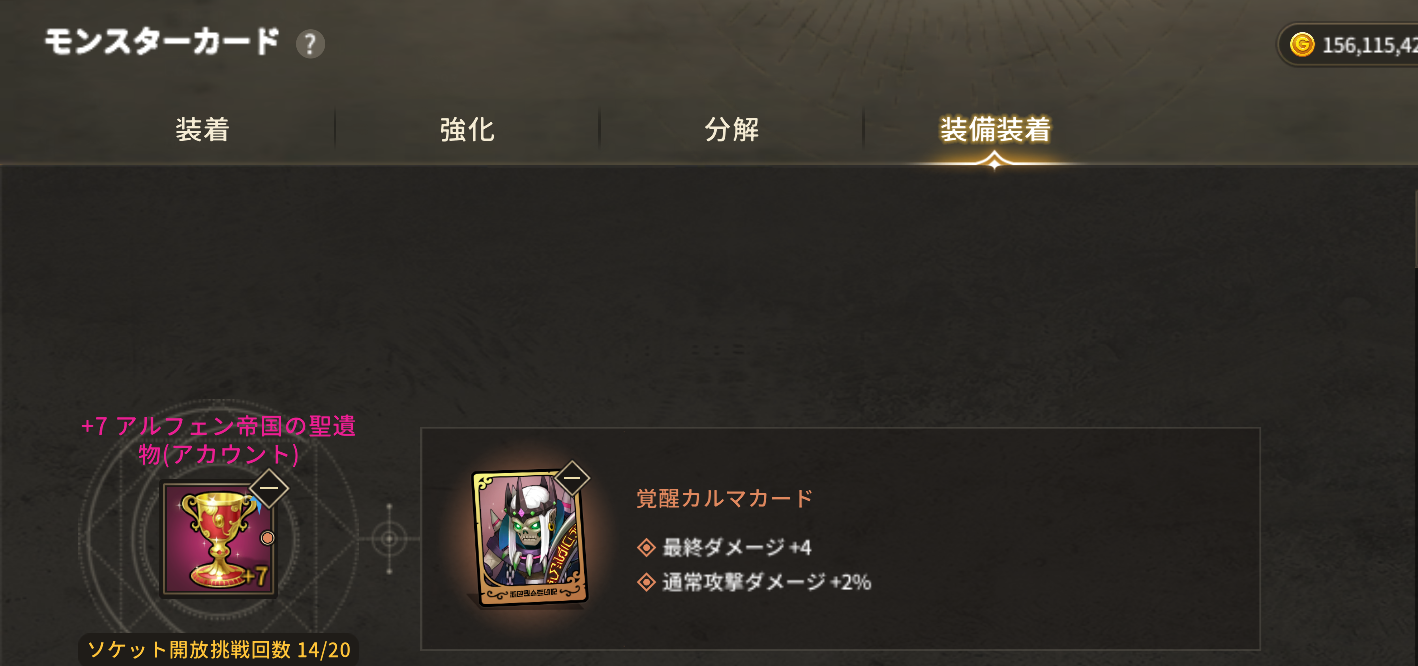Screen dimensions: 1418x666
Task: Click the ソケット開放挑戦回数 14/20 counter
Action: pos(219,650)
